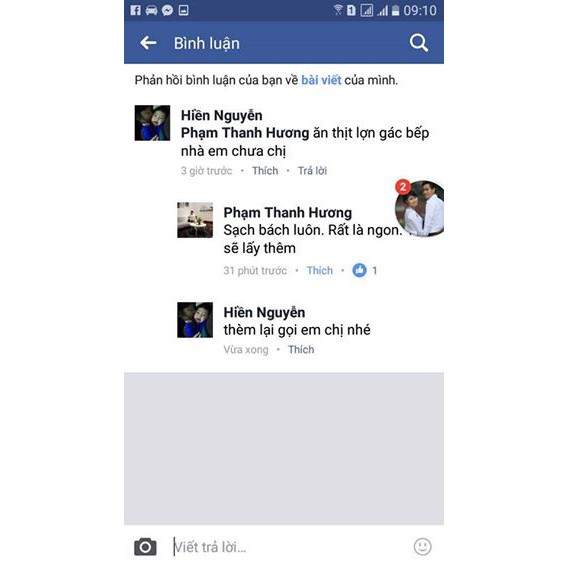Open the emoji smiley picker
Image resolution: width=568 pixels, height=568 pixels.
422,546
